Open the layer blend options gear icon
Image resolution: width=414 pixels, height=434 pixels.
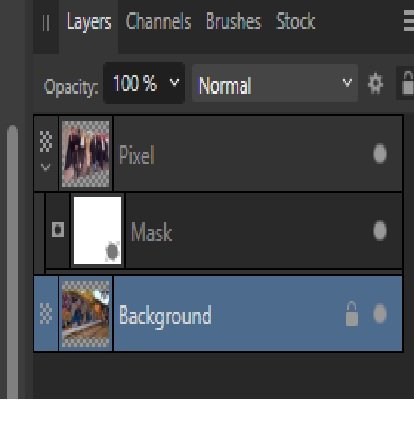[x=375, y=84]
